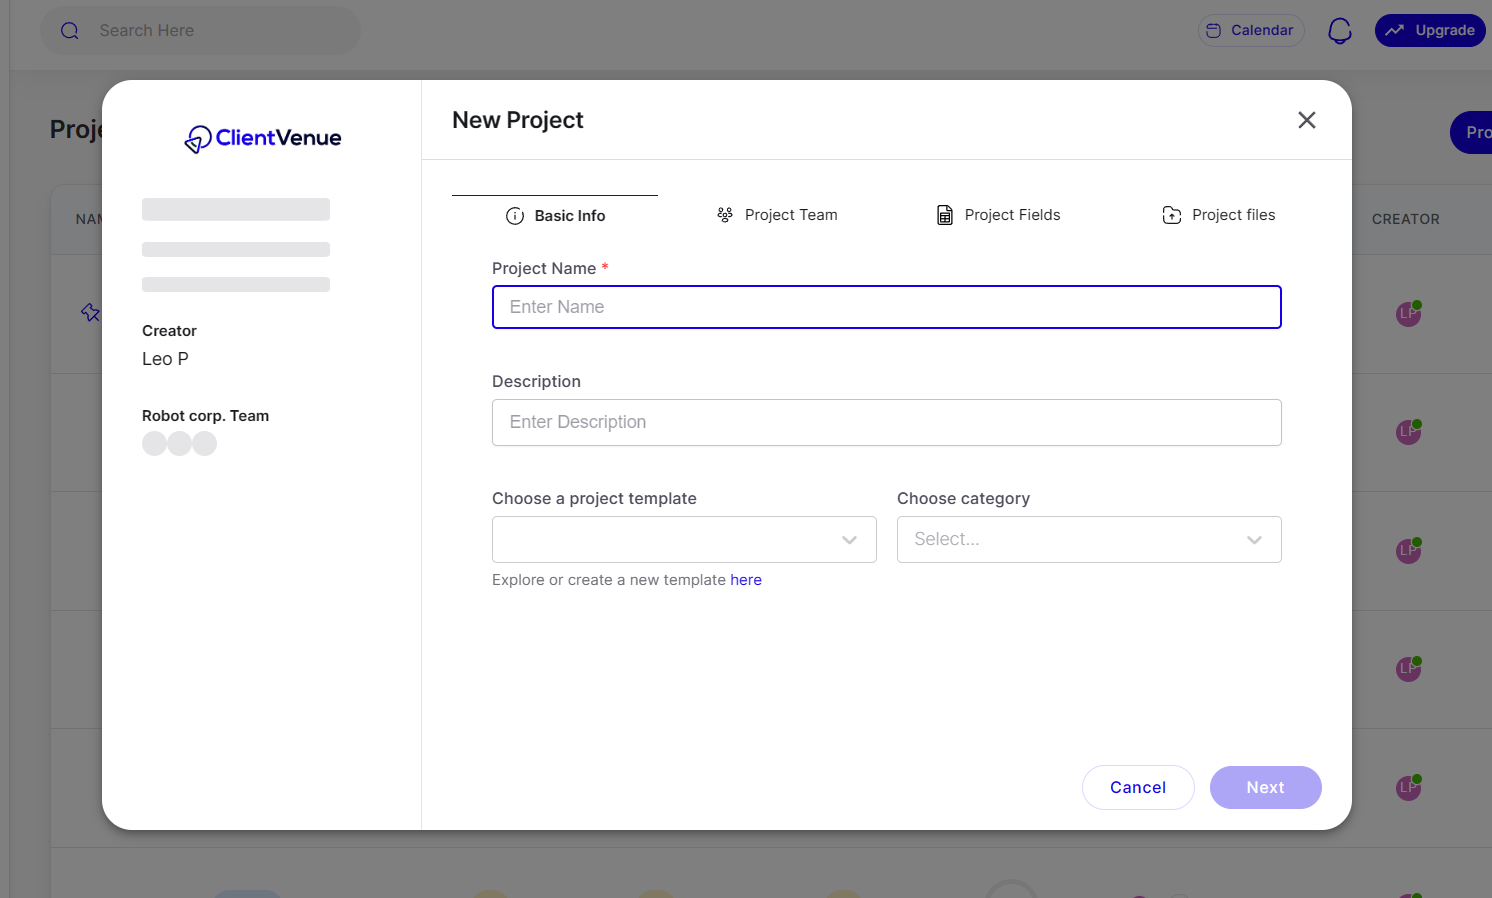Click the notification bell icon

(1339, 30)
